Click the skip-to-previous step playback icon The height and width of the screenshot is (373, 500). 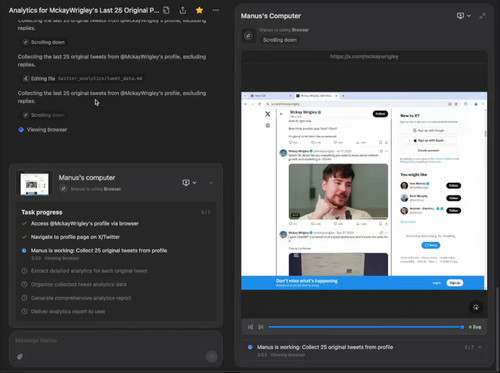[250, 327]
